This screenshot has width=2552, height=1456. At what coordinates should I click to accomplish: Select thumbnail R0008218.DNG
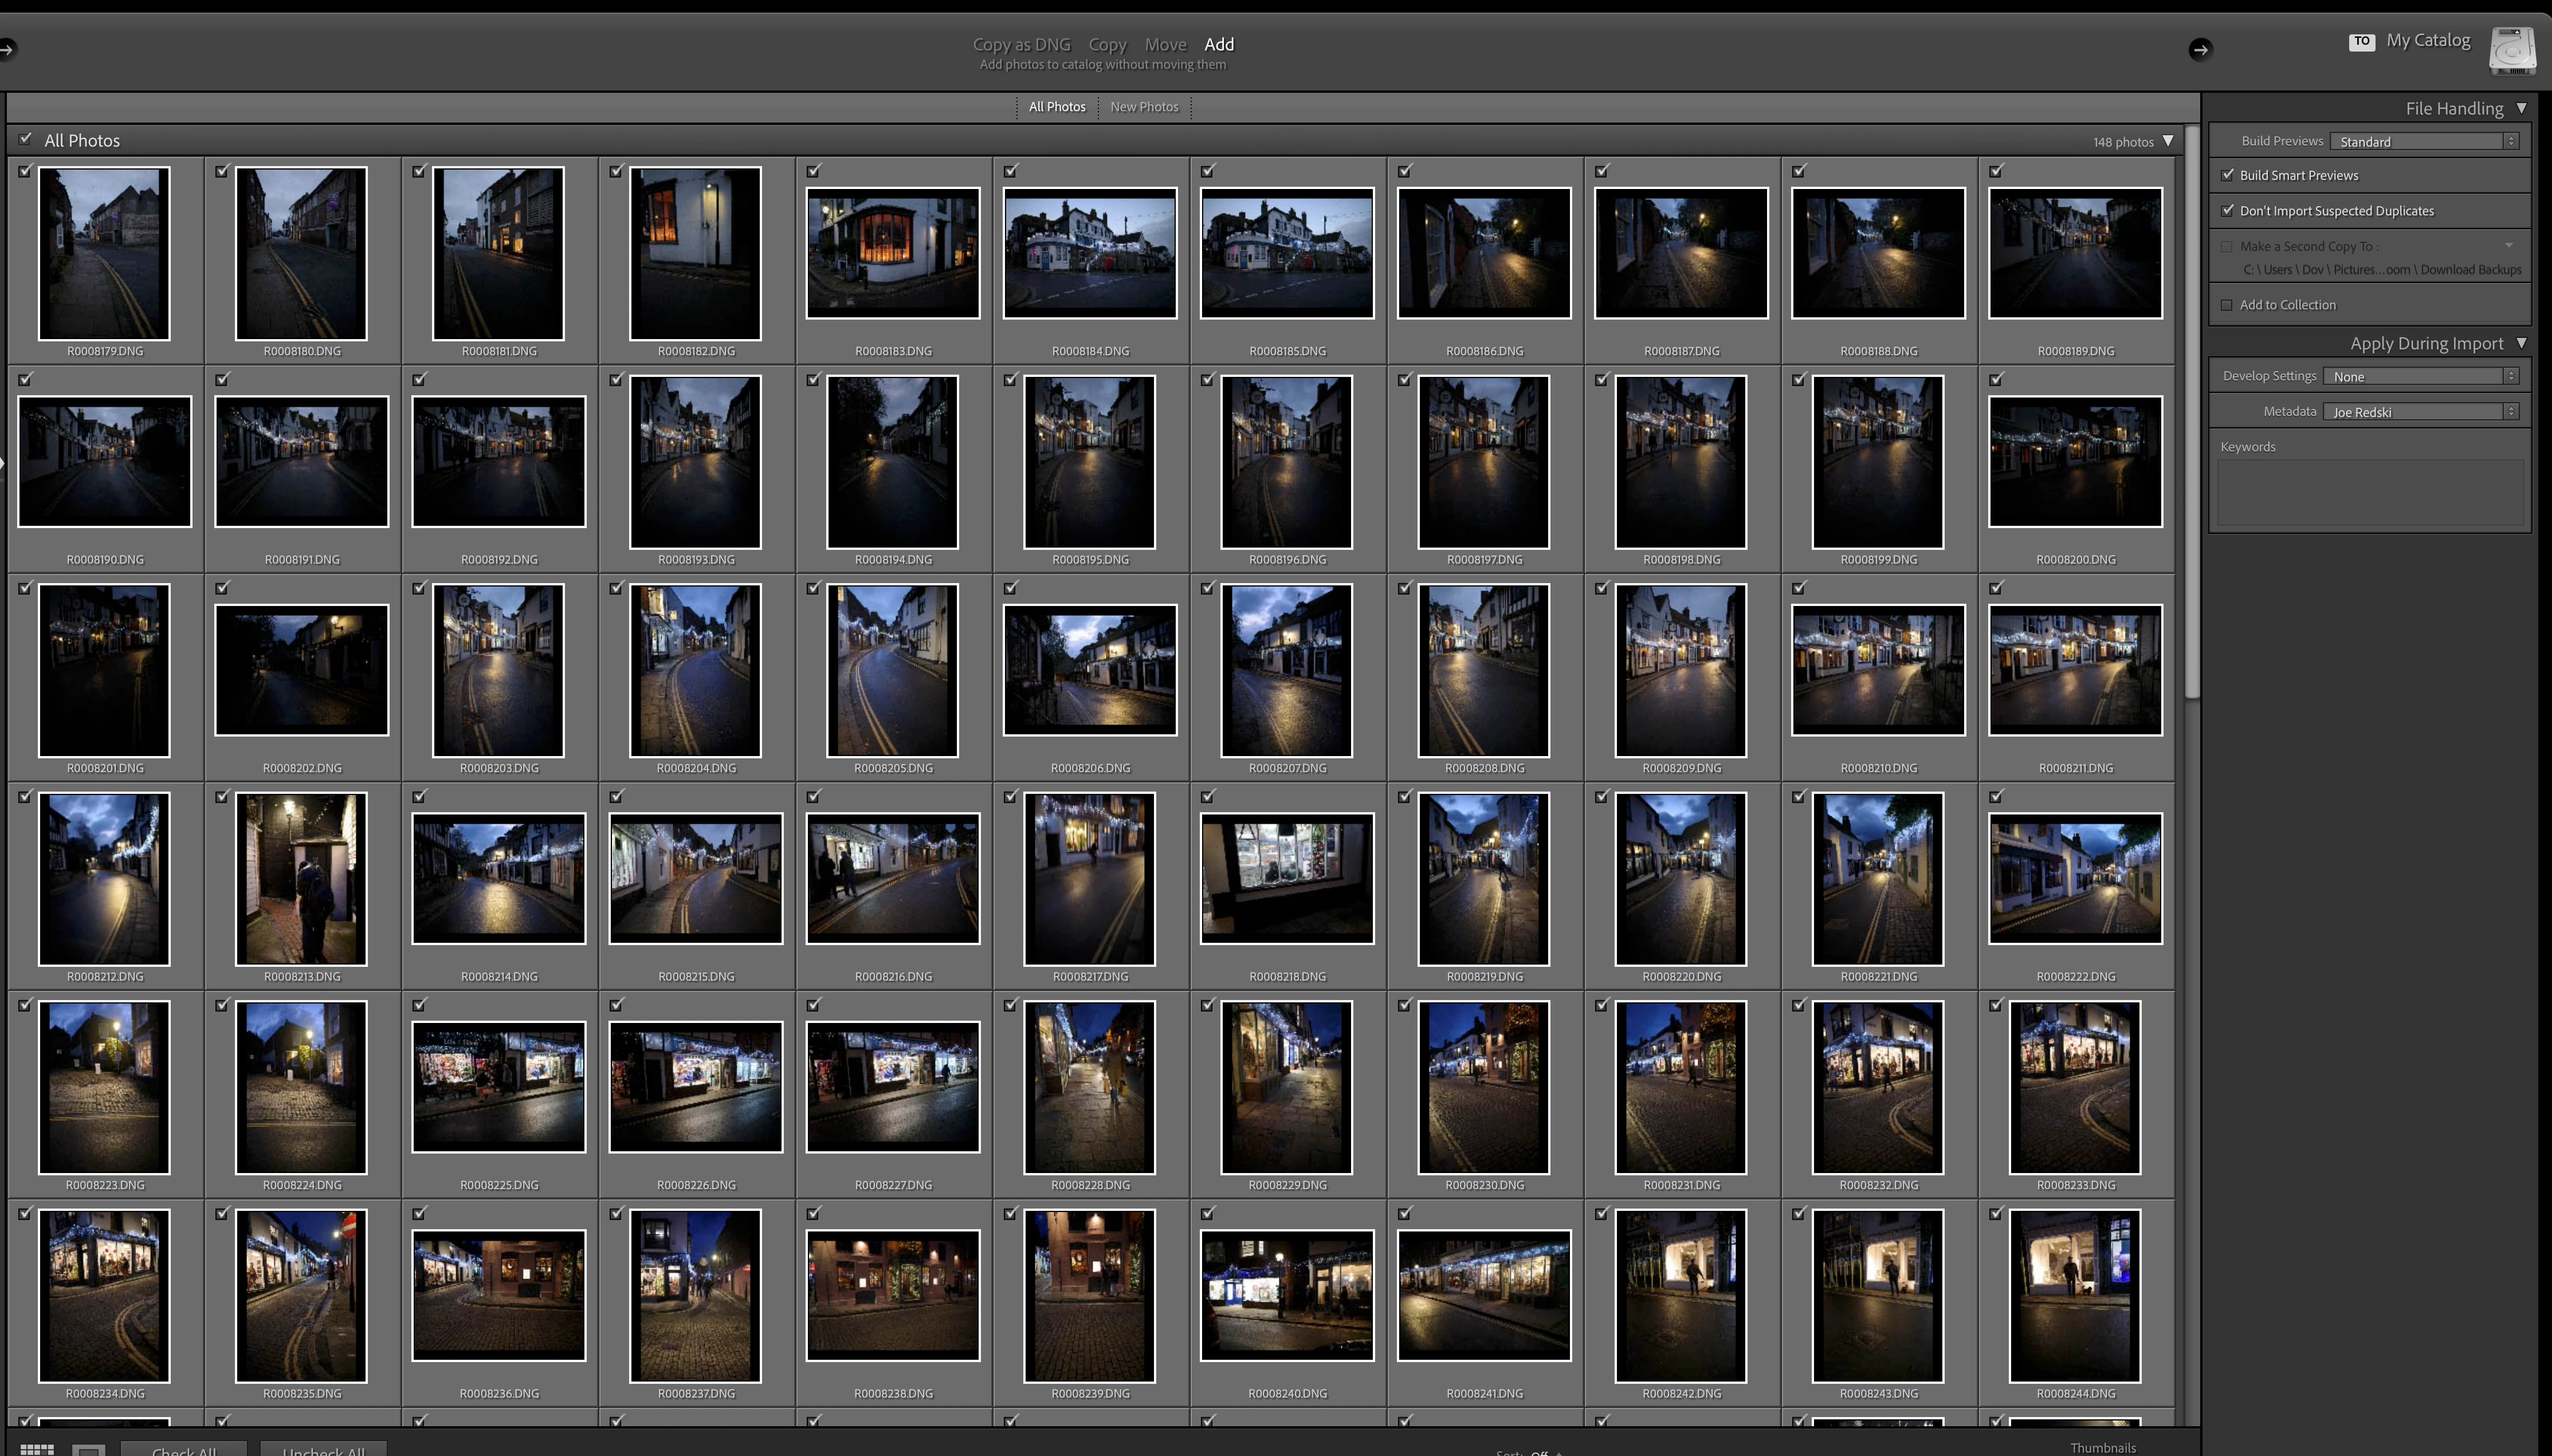point(1287,879)
